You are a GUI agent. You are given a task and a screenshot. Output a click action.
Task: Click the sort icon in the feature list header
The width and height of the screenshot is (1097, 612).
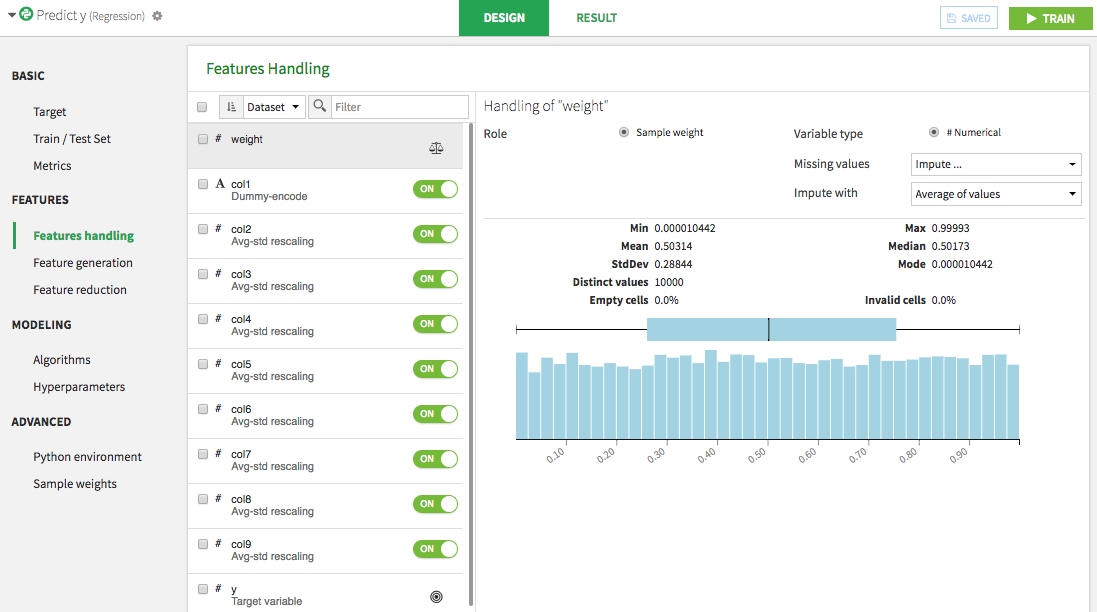(232, 106)
